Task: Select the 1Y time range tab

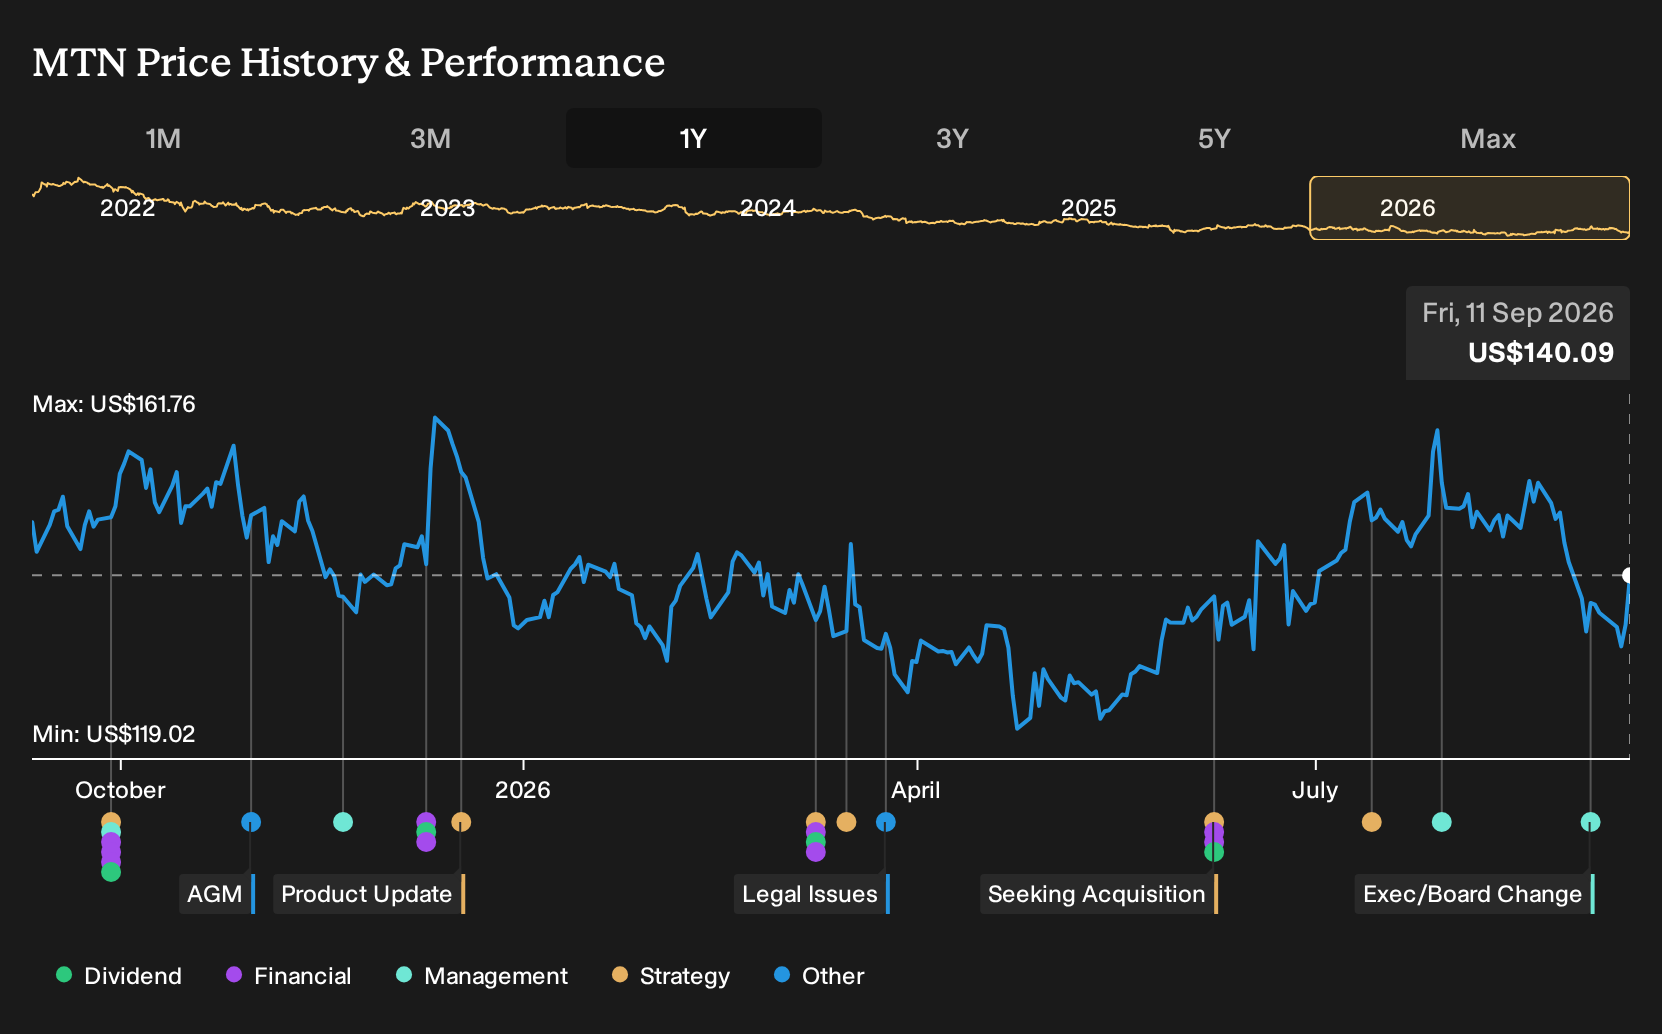Action: 693,138
